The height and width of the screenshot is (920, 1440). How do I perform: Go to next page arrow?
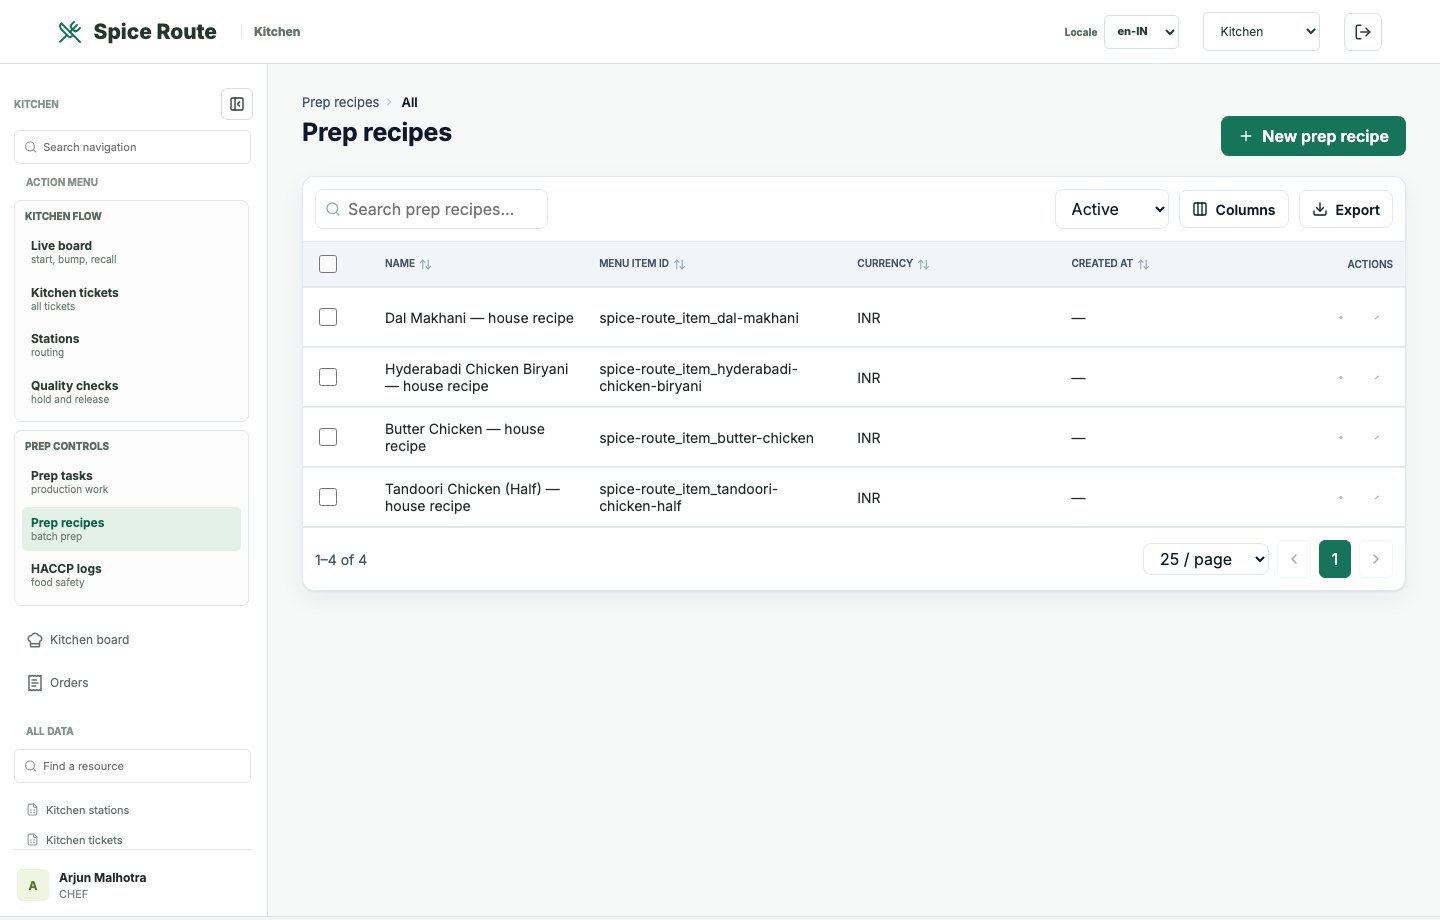coord(1376,559)
